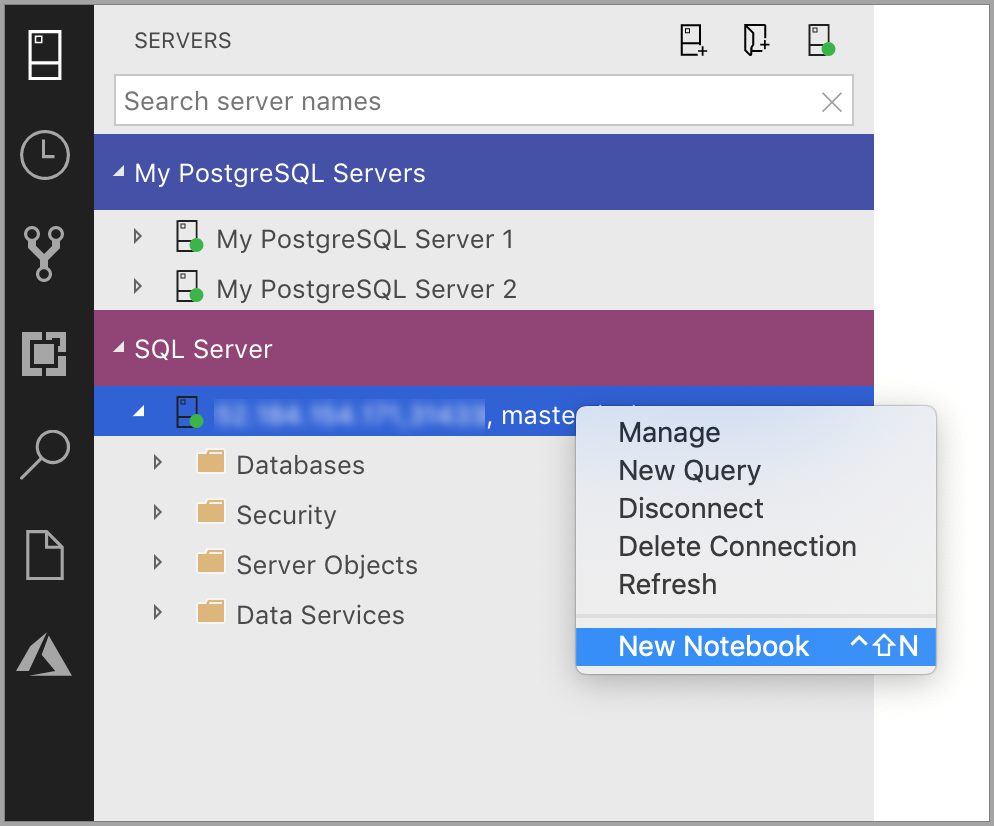Expand My PostgreSQL Server 2
The image size is (994, 826).
[x=138, y=287]
